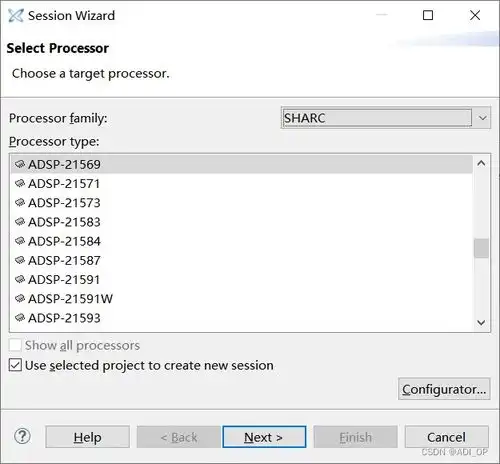Open the Processor family dropdown arrow
This screenshot has height=464, width=500.
[x=482, y=118]
